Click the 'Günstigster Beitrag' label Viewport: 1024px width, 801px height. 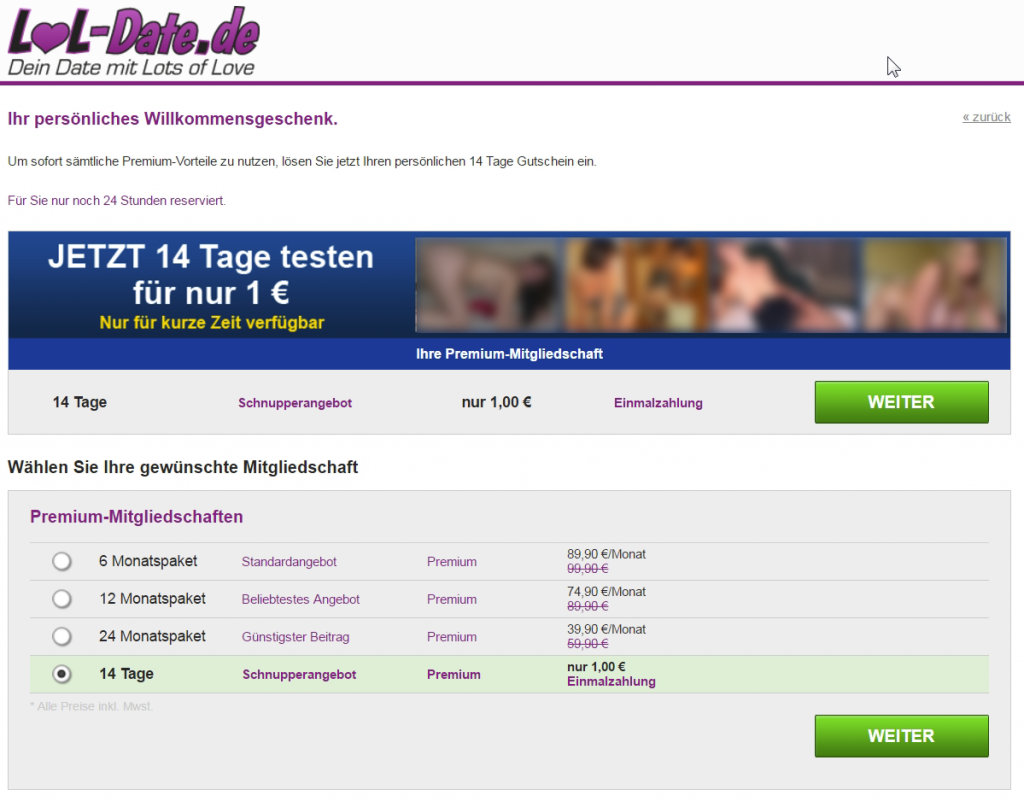click(295, 637)
